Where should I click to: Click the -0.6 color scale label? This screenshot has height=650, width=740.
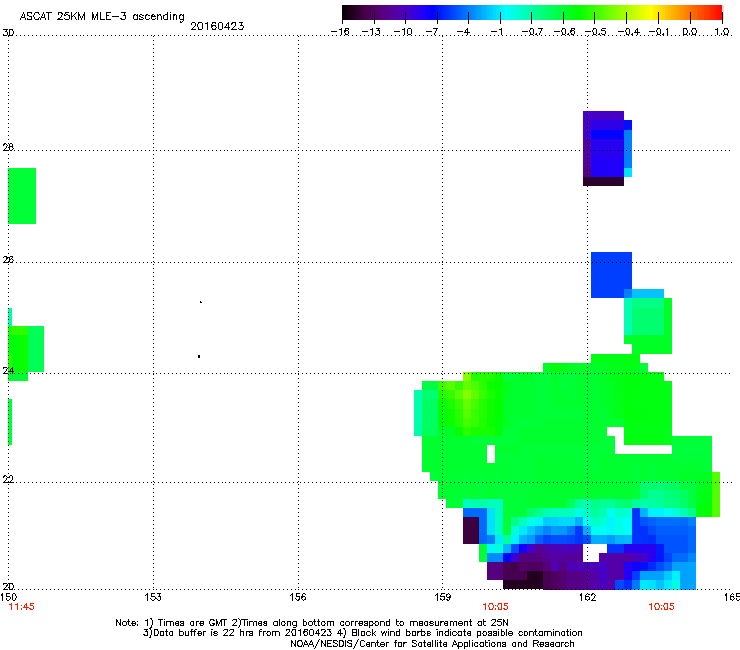[x=564, y=32]
